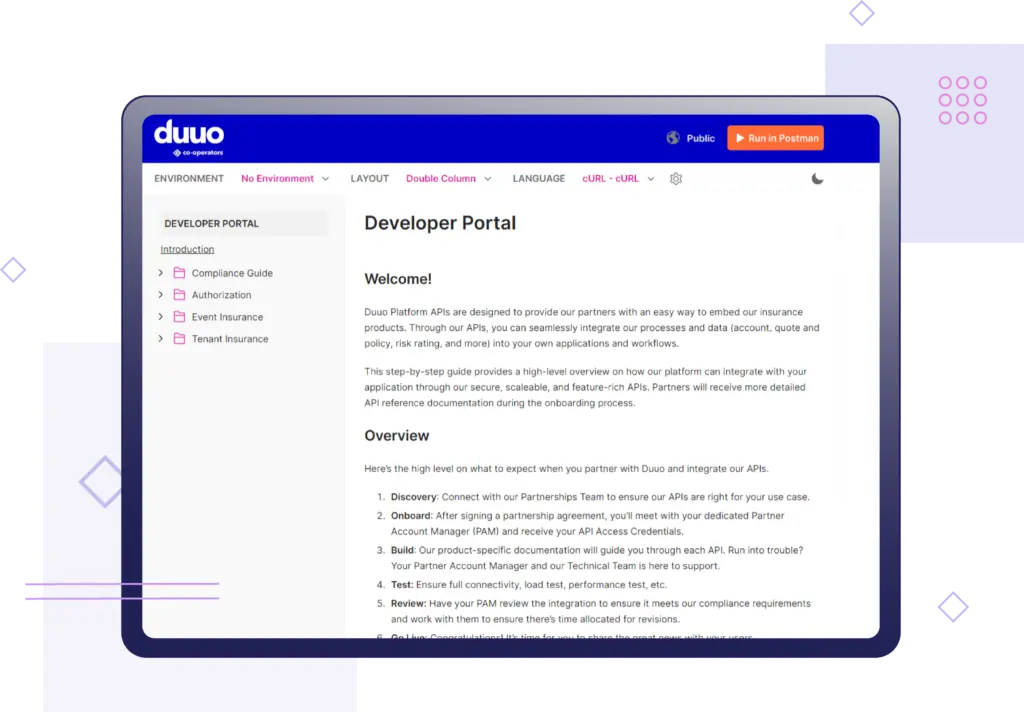
Task: Click the globe icon next to Public
Action: pyautogui.click(x=675, y=138)
